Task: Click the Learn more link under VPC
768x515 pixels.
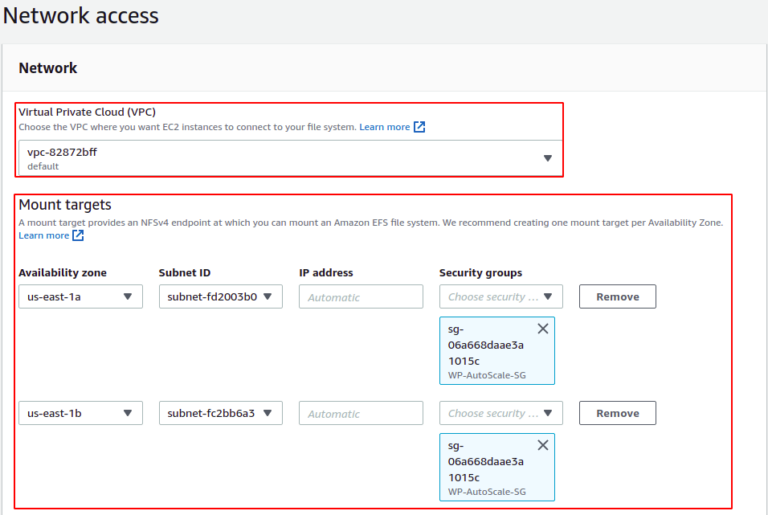Action: click(x=384, y=127)
